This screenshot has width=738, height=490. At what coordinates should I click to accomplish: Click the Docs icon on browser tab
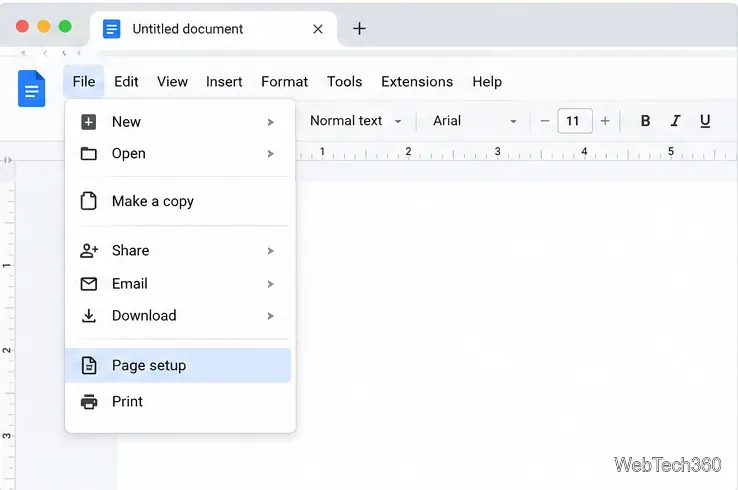click(x=112, y=29)
